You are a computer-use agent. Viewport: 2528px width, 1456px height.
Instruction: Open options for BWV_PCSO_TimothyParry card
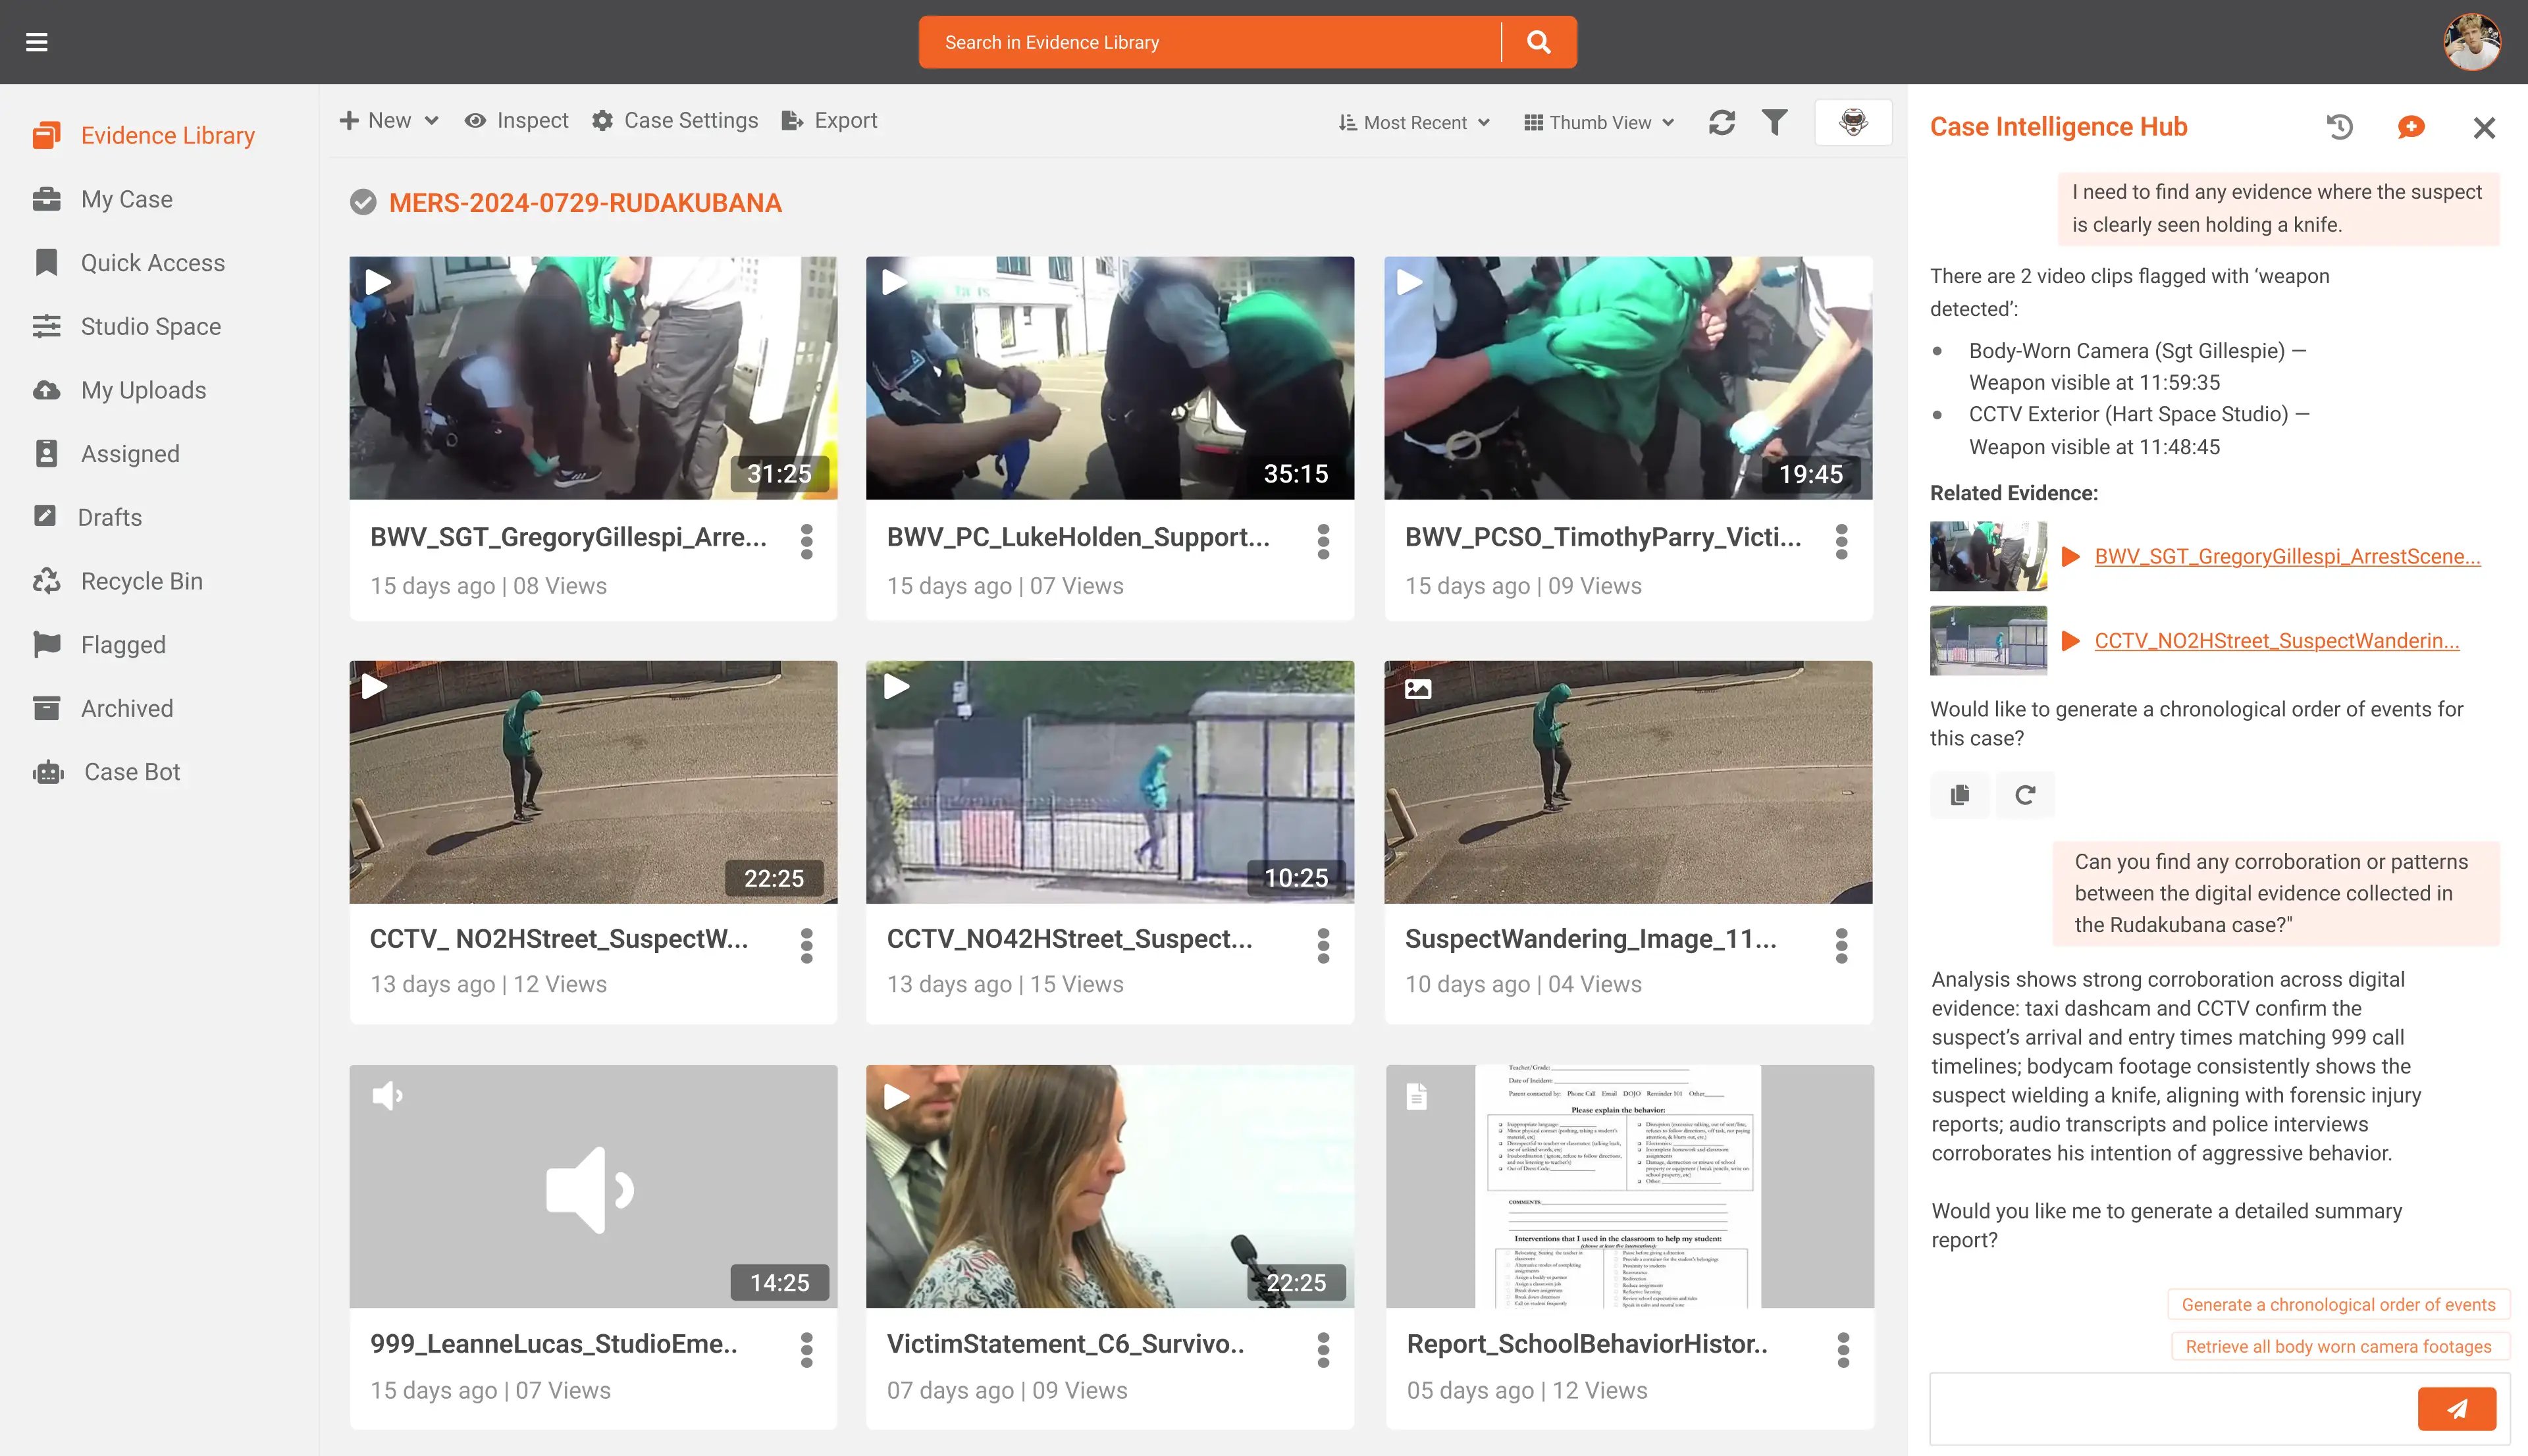(1841, 541)
